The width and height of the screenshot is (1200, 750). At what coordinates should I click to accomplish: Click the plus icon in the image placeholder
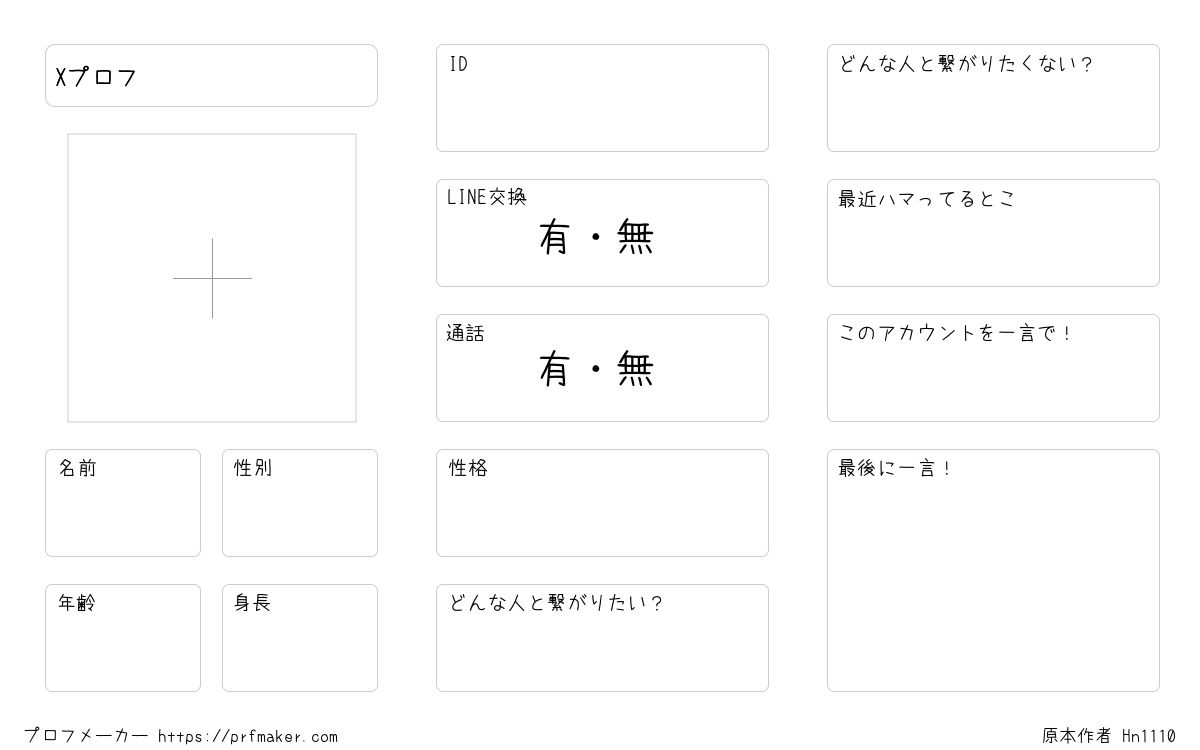[x=212, y=278]
